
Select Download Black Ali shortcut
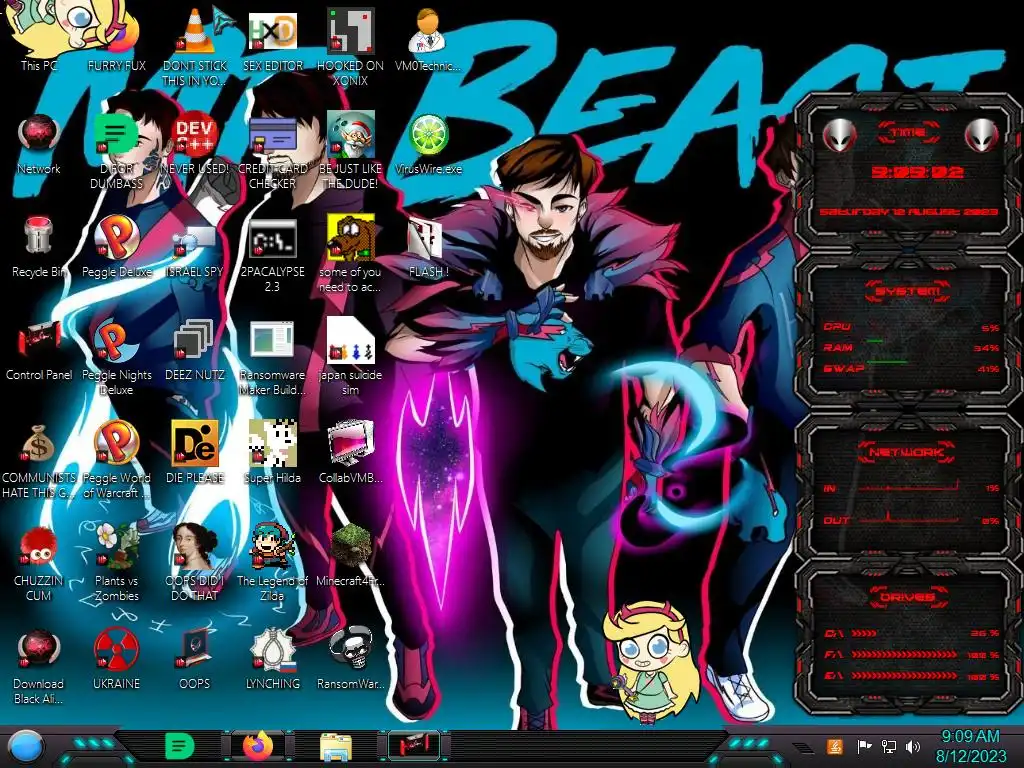click(39, 666)
